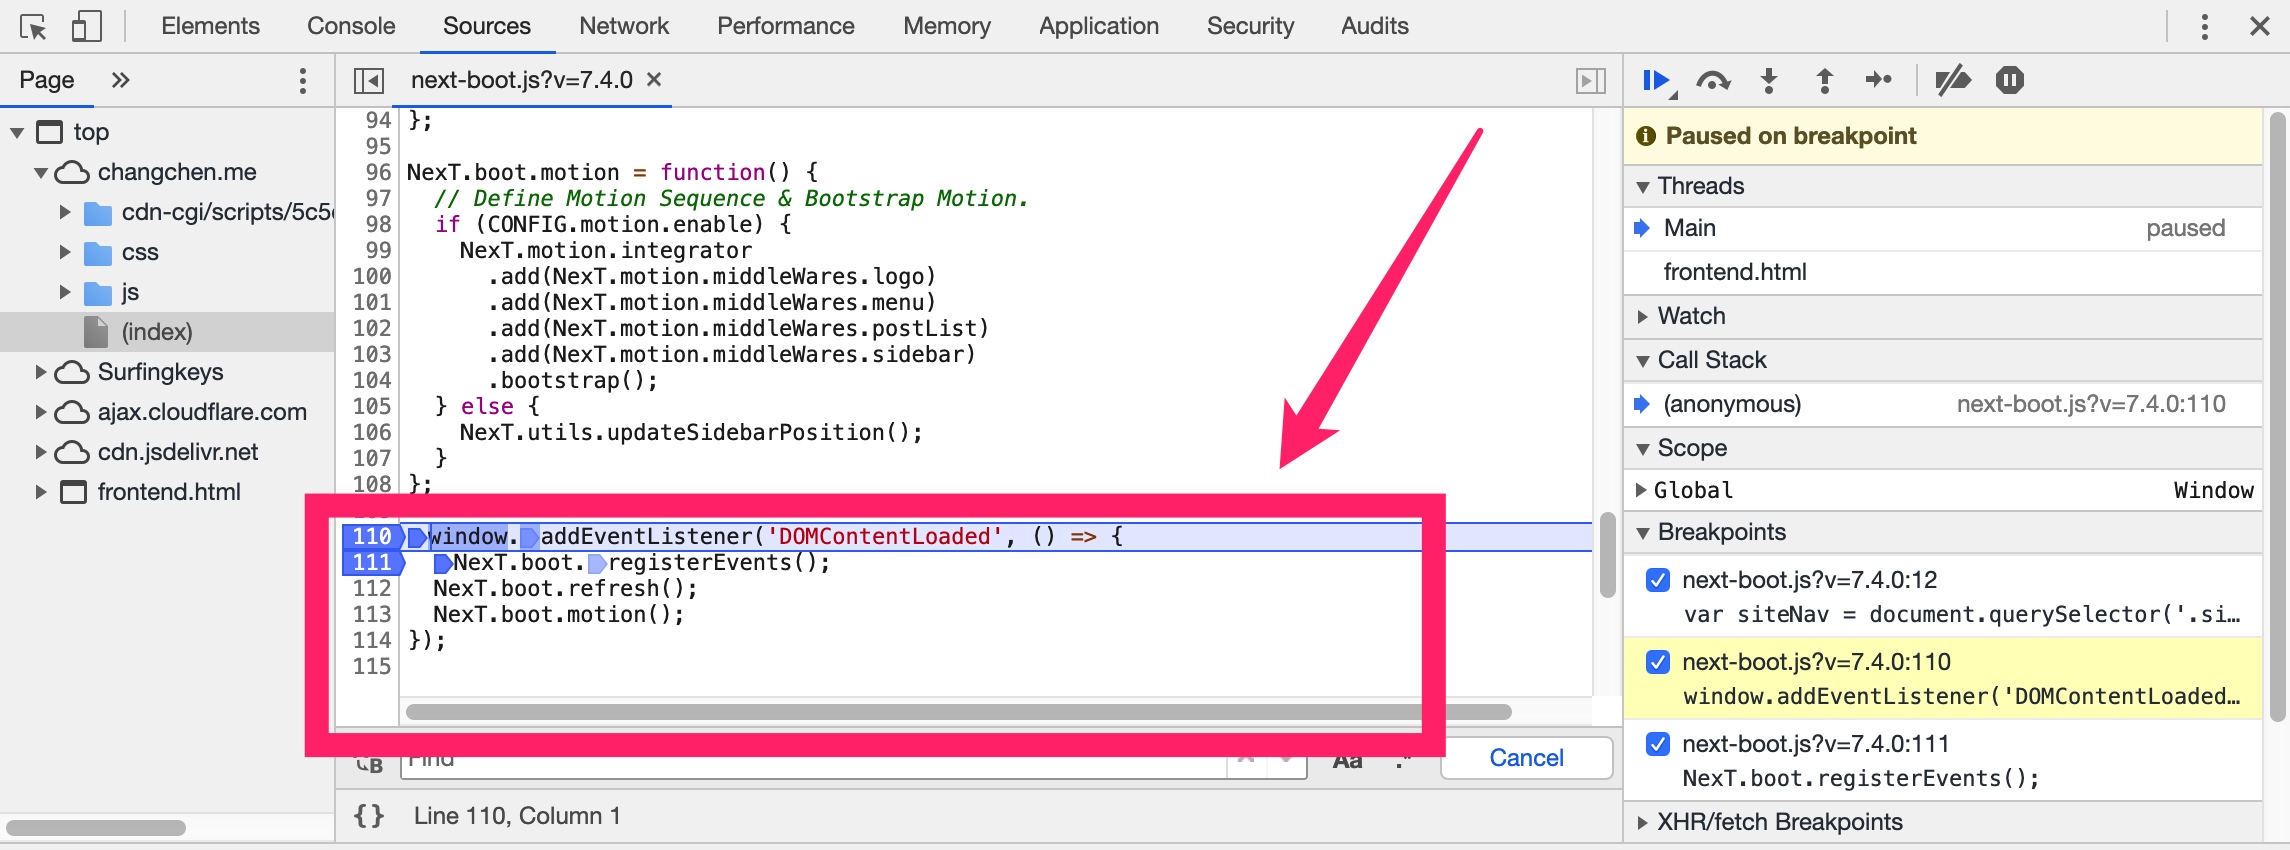Click the horizontal scrollbar under the code editor
Viewport: 2290px width, 850px height.
tap(957, 712)
